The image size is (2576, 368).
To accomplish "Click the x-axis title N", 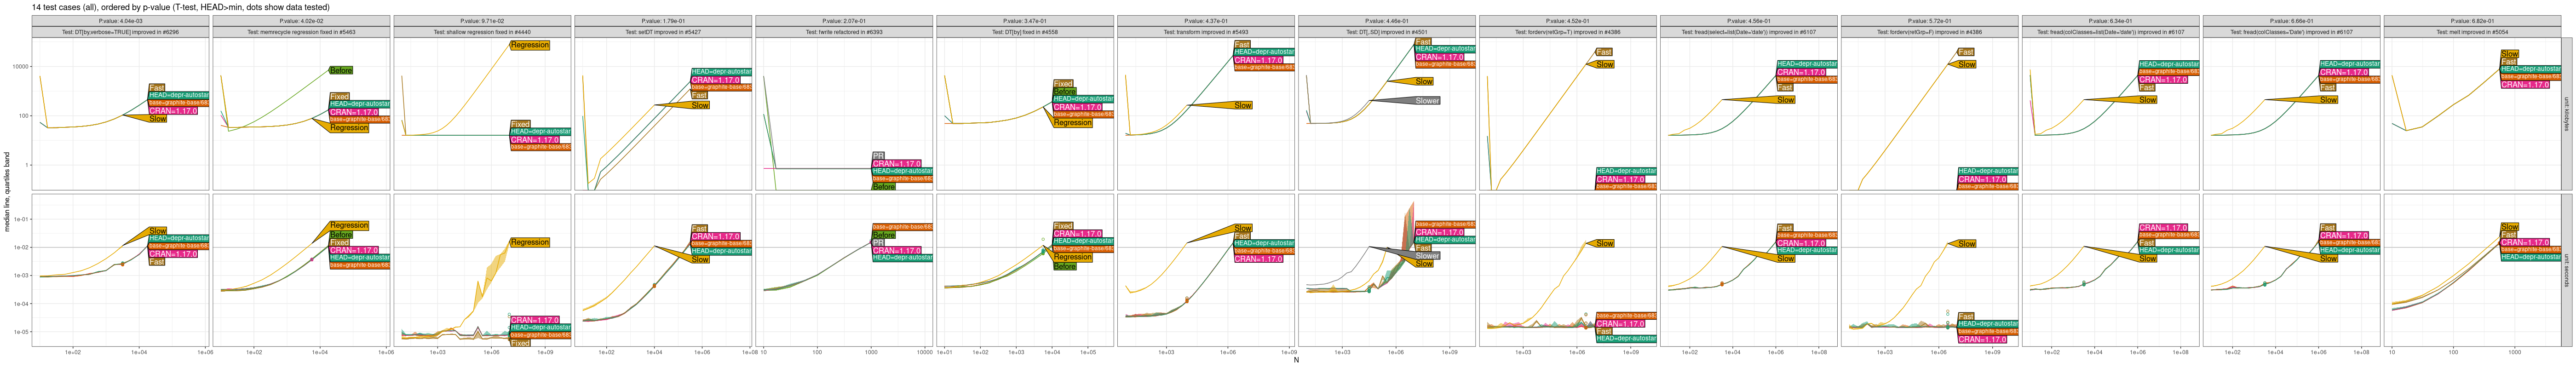I will tap(1296, 361).
